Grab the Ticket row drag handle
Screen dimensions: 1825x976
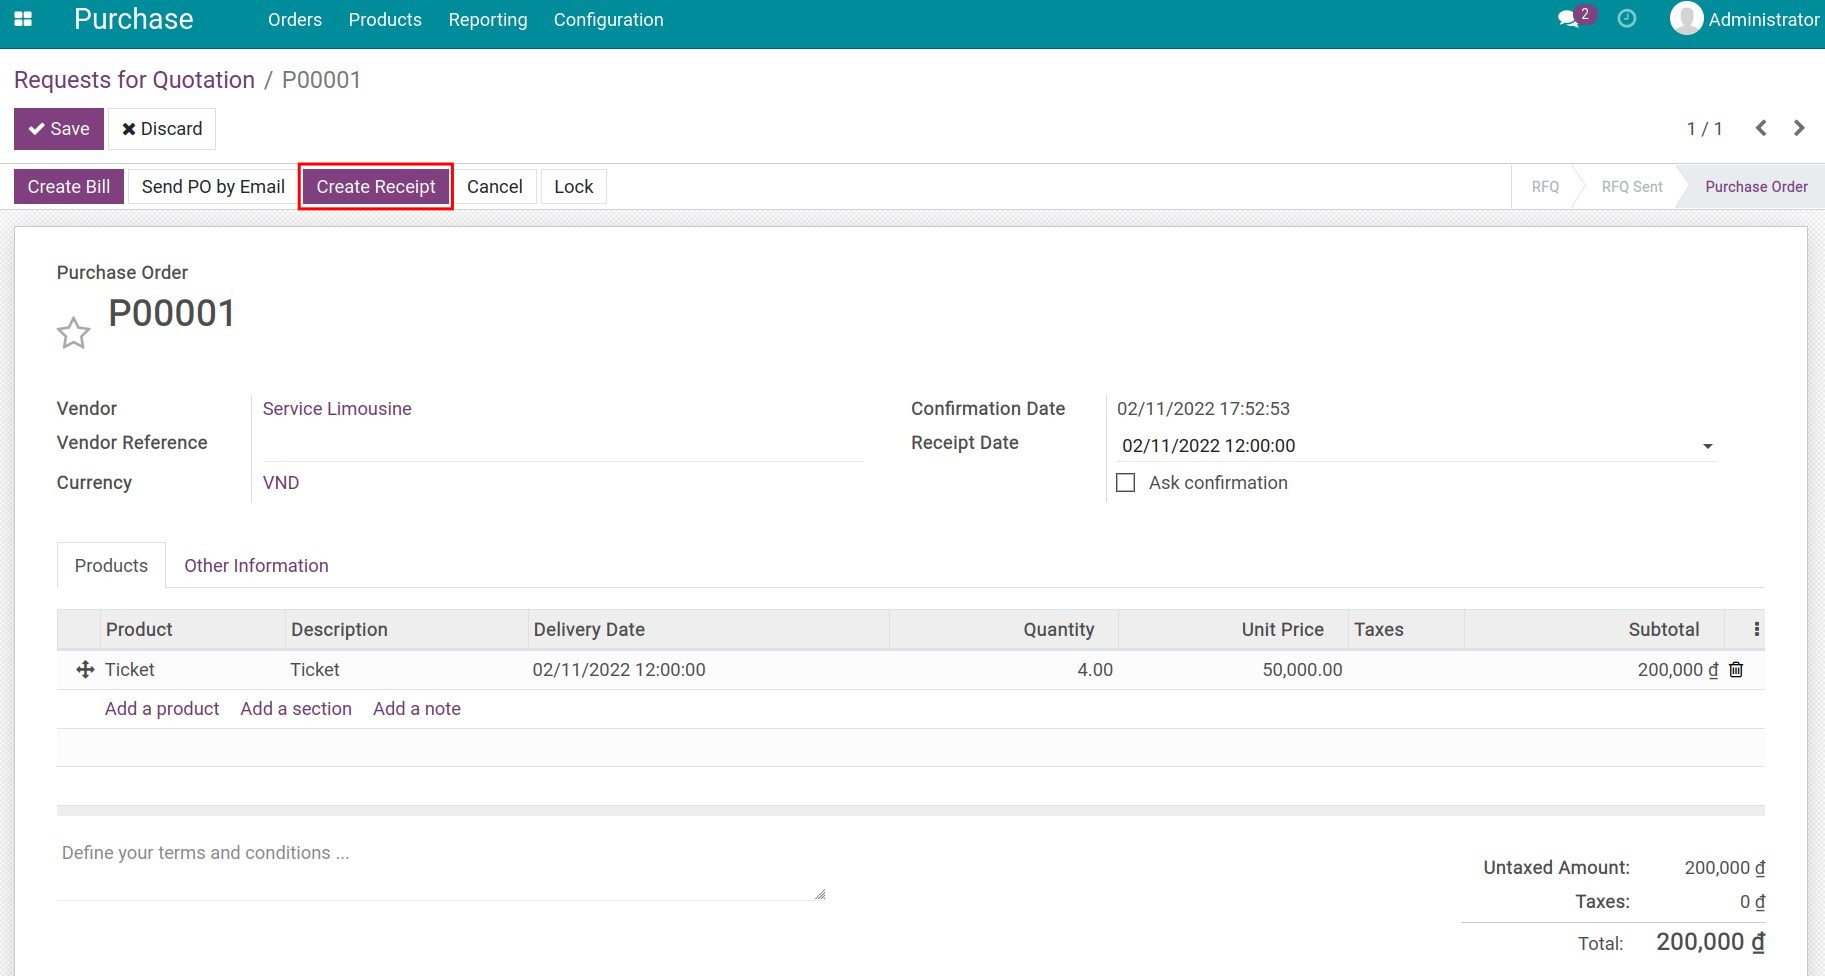pos(85,670)
